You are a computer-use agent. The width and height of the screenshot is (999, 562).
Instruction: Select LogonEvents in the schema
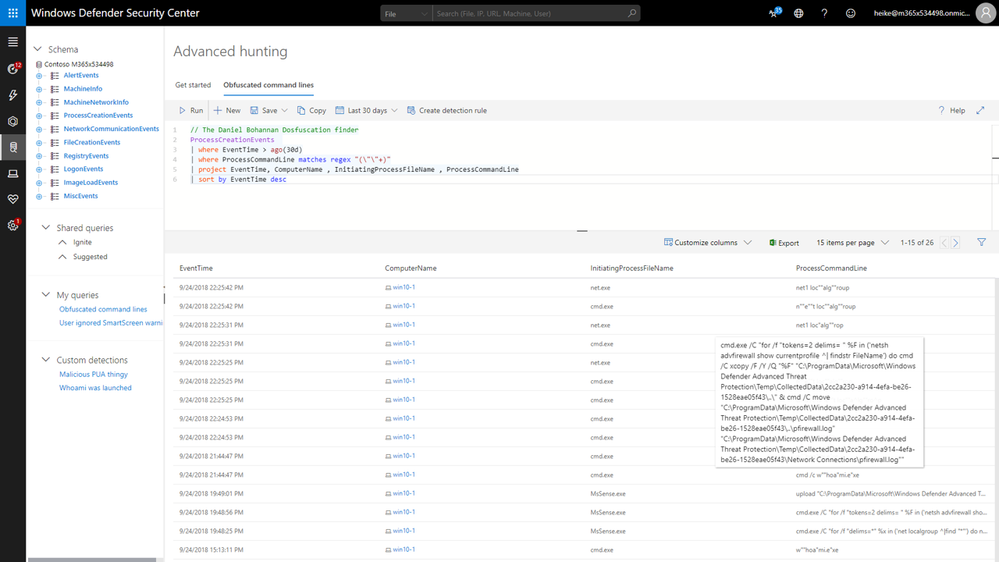pos(83,169)
